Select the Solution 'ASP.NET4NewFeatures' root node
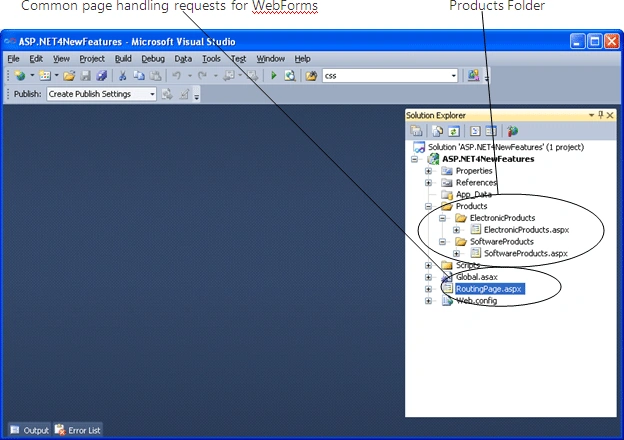624x440 pixels. (505, 147)
